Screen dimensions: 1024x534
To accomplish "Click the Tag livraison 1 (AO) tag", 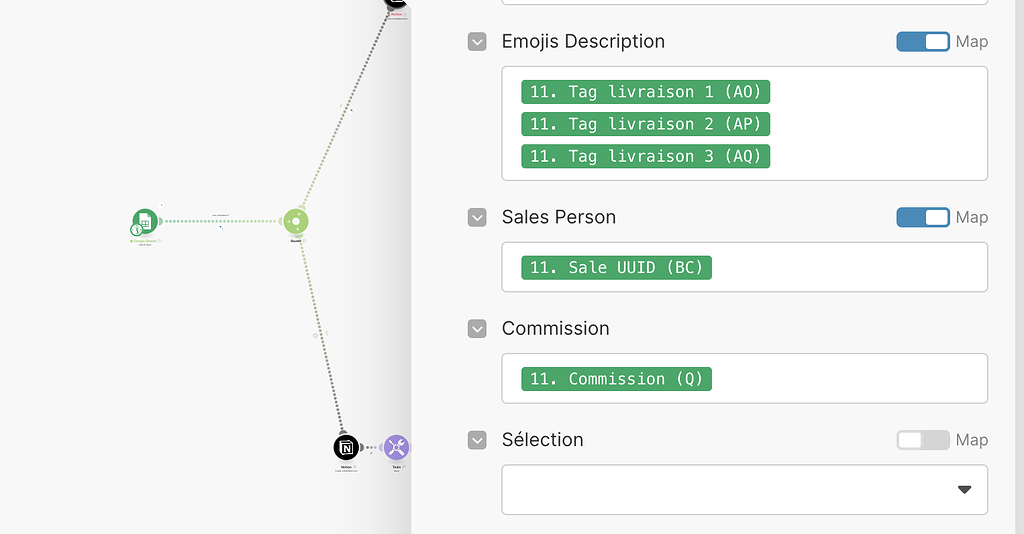I will click(645, 92).
